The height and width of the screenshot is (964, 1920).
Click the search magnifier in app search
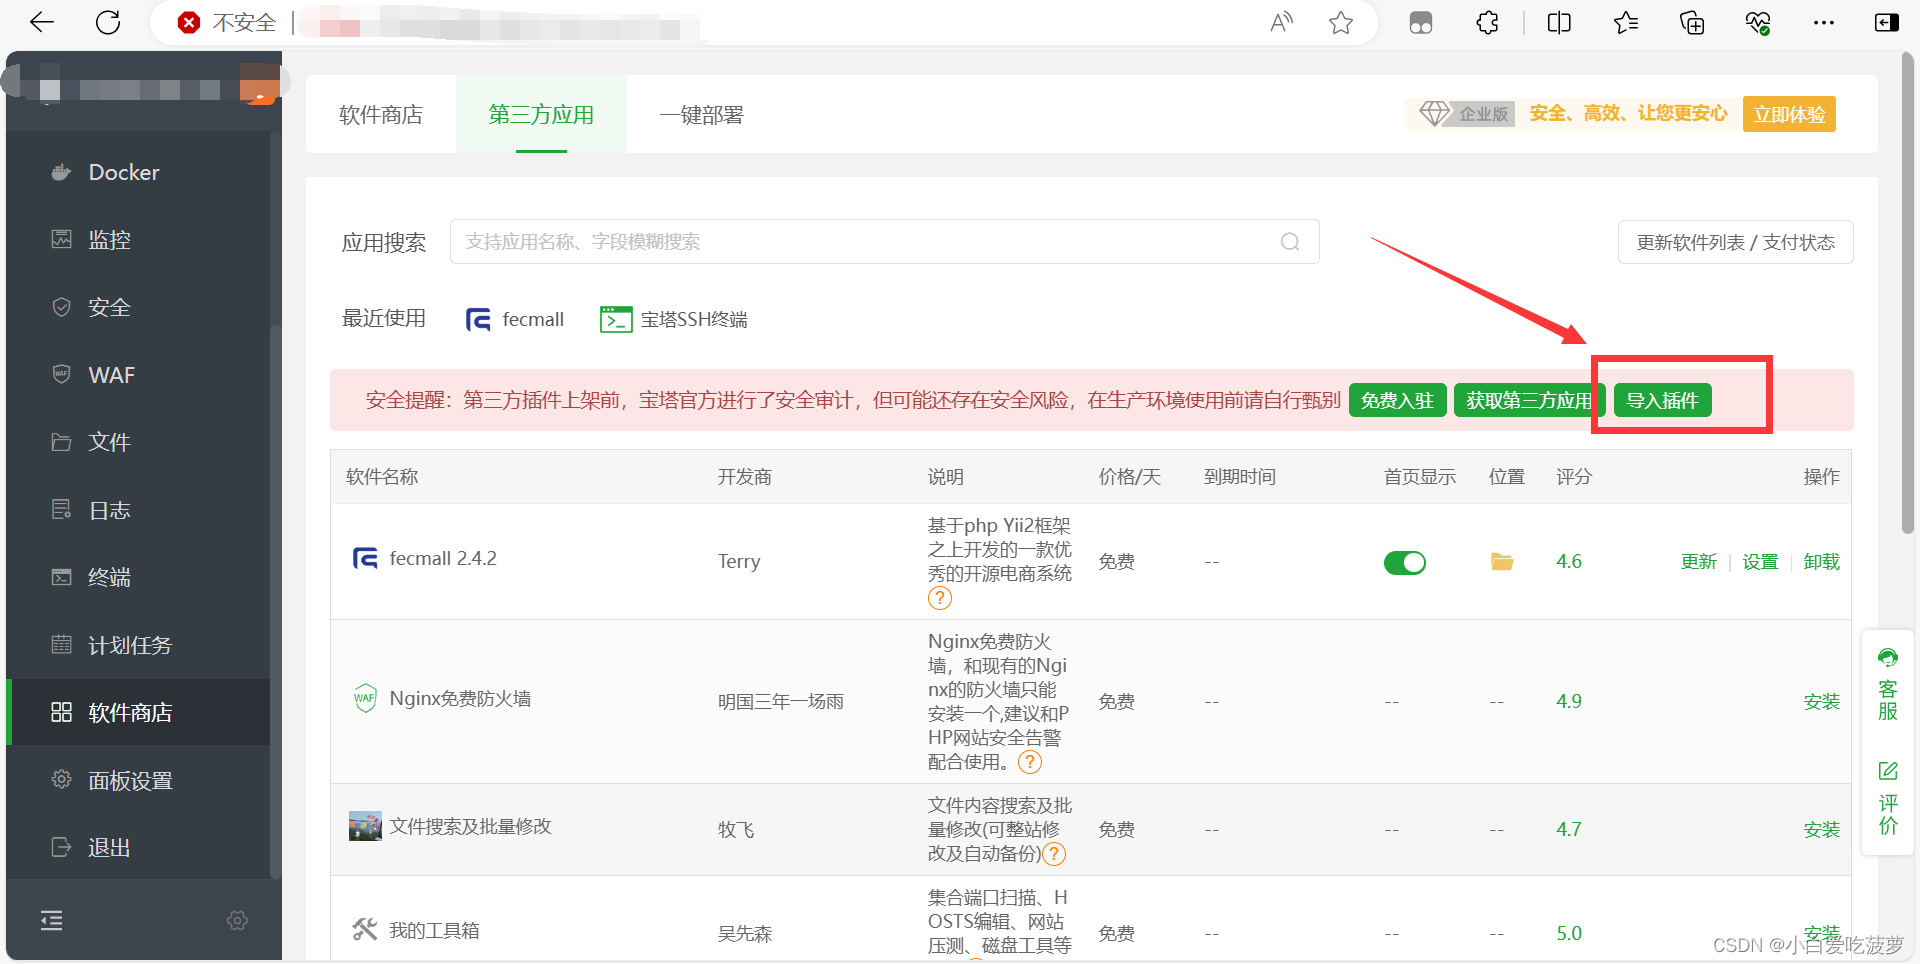coord(1289,241)
